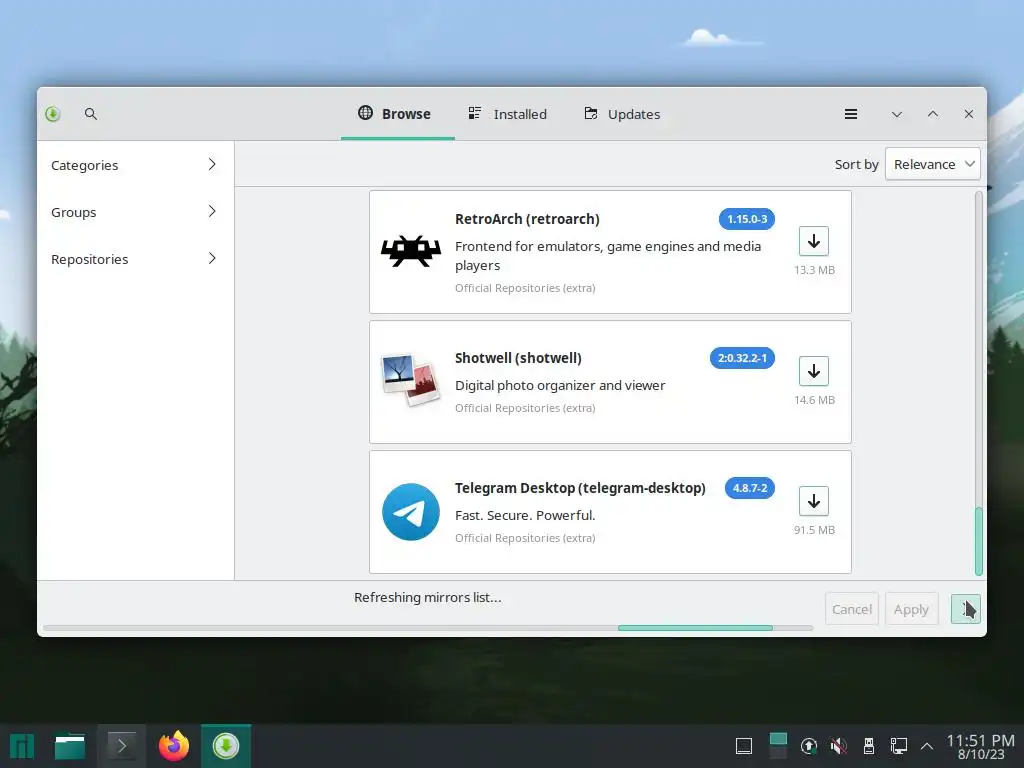
Task: Click the Pamac app icon in header
Action: [x=53, y=114]
